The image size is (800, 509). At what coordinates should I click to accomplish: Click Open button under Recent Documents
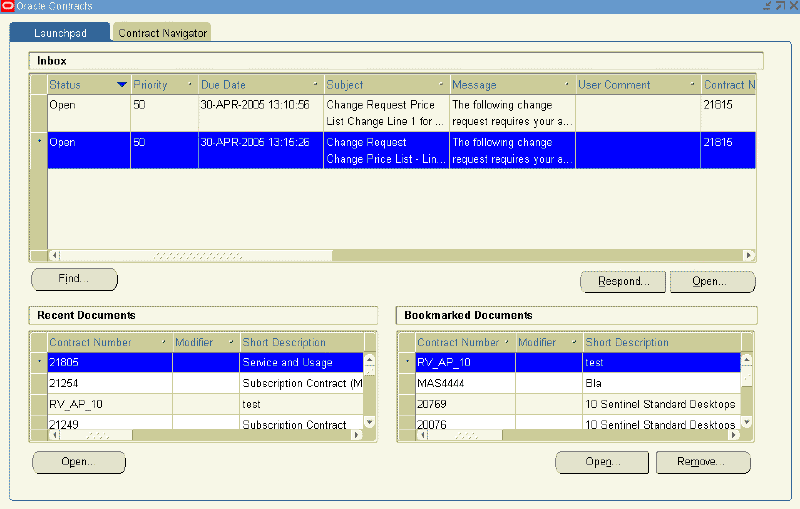click(79, 462)
